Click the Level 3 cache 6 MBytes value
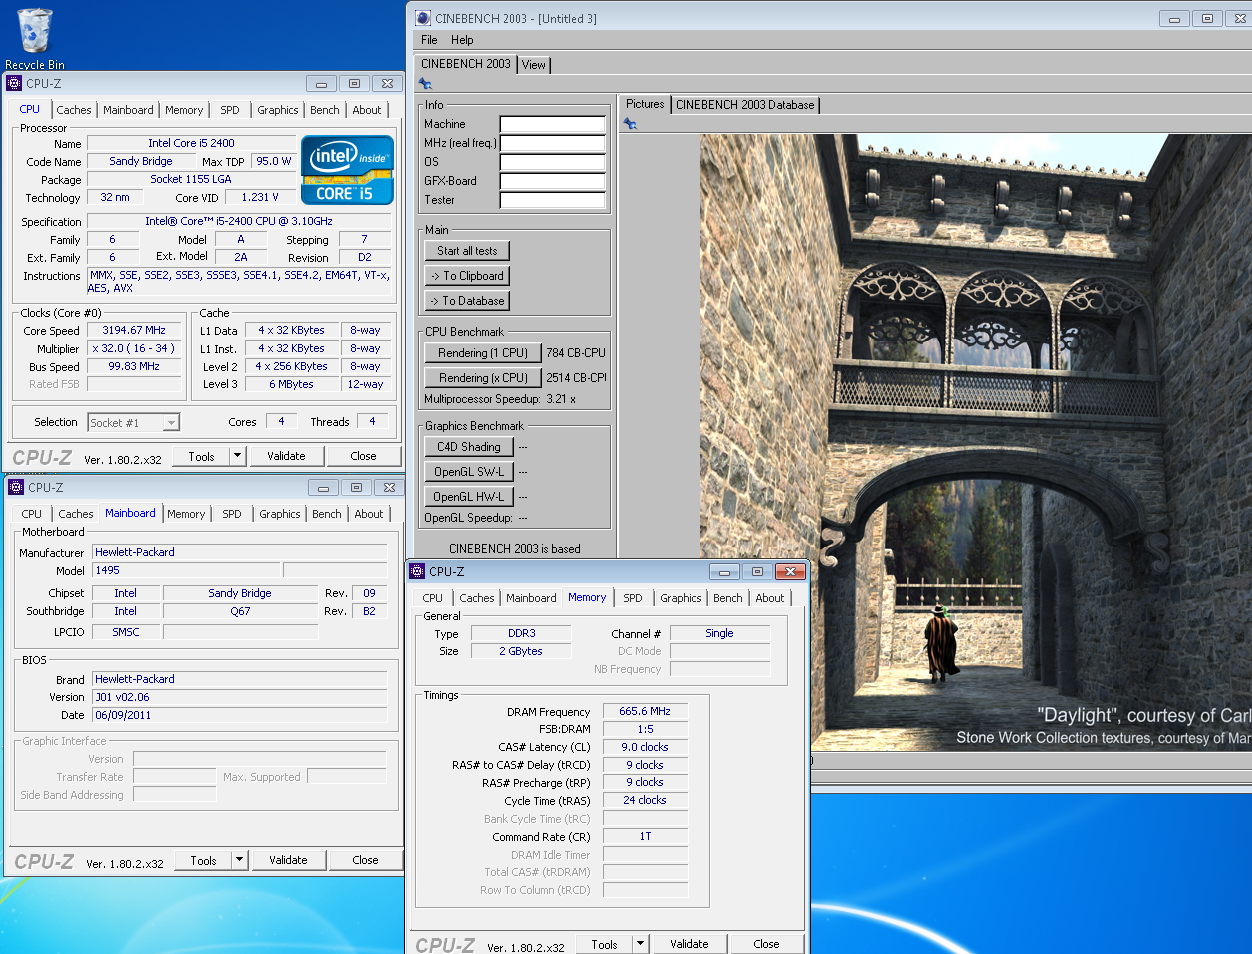The height and width of the screenshot is (954, 1252). tap(291, 384)
